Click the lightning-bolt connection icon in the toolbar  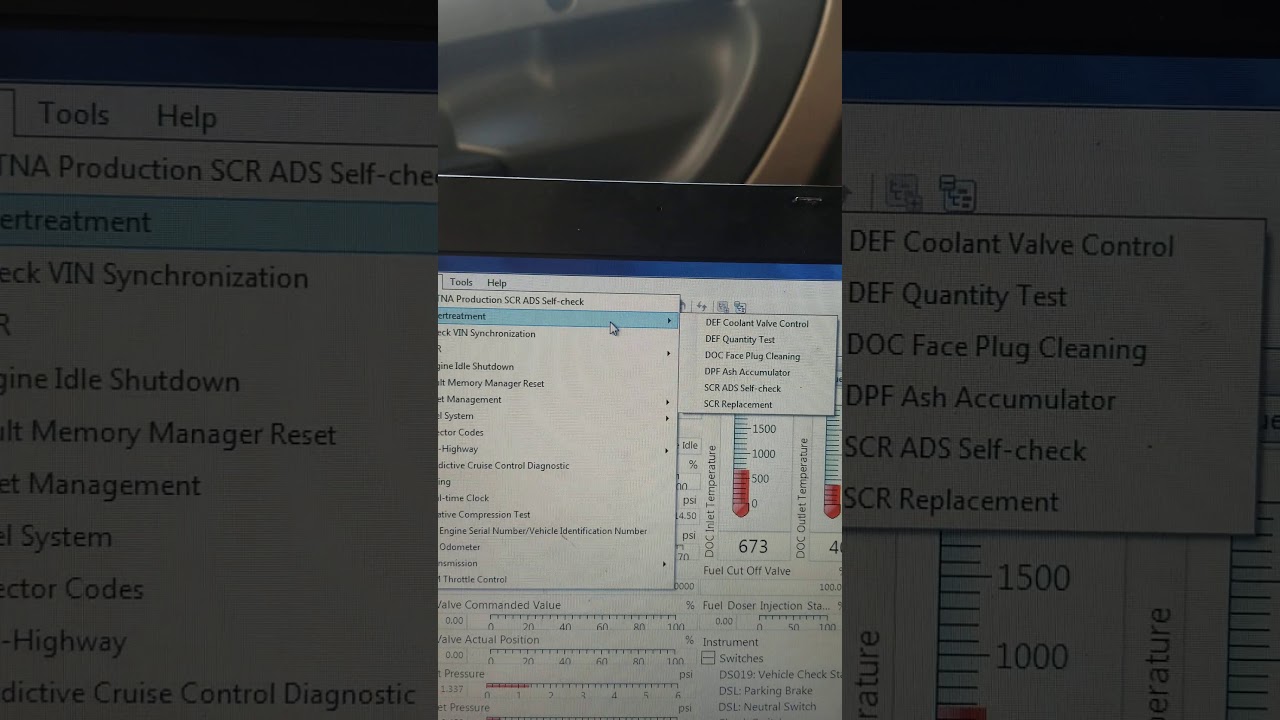point(701,307)
